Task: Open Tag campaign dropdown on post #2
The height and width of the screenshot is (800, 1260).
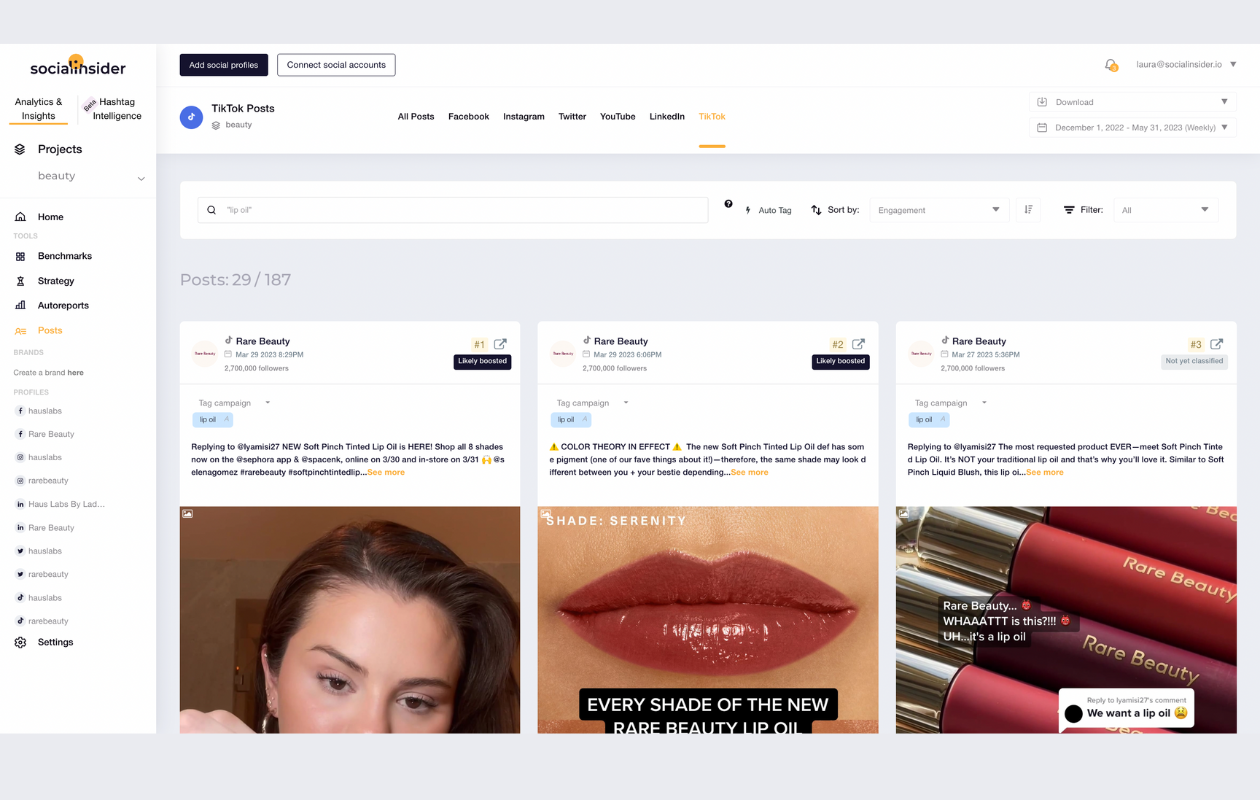Action: tap(593, 403)
